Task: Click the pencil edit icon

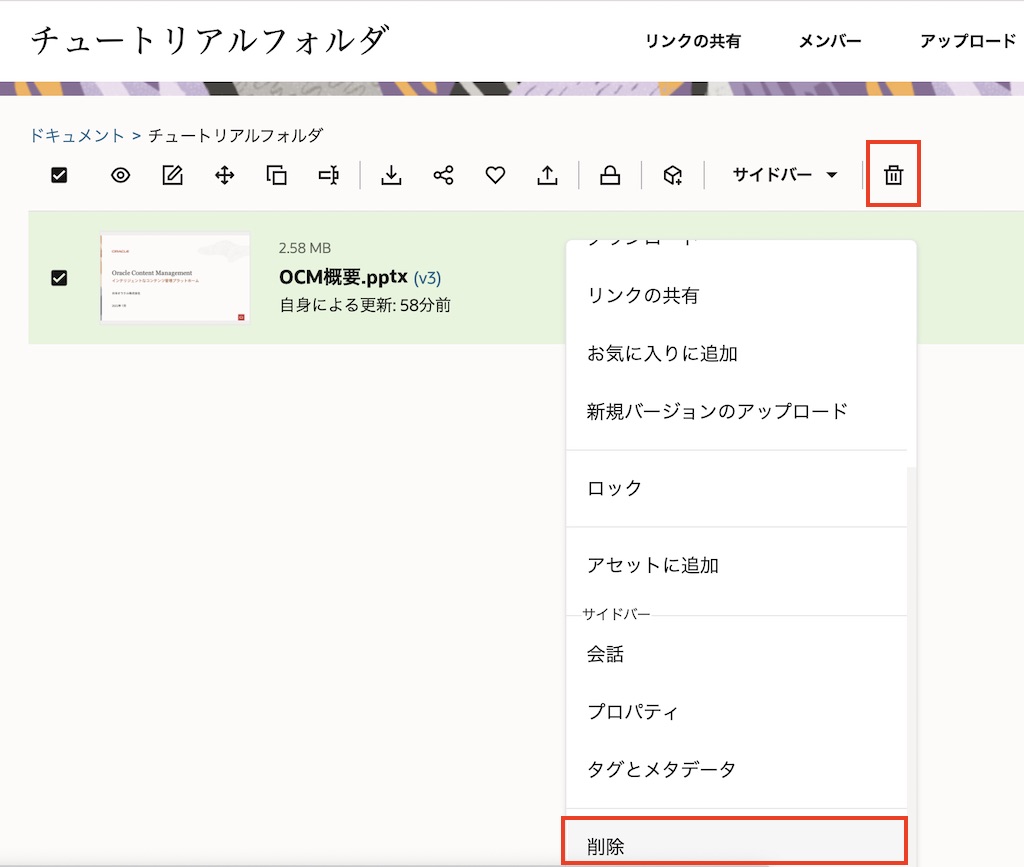Action: (x=173, y=176)
